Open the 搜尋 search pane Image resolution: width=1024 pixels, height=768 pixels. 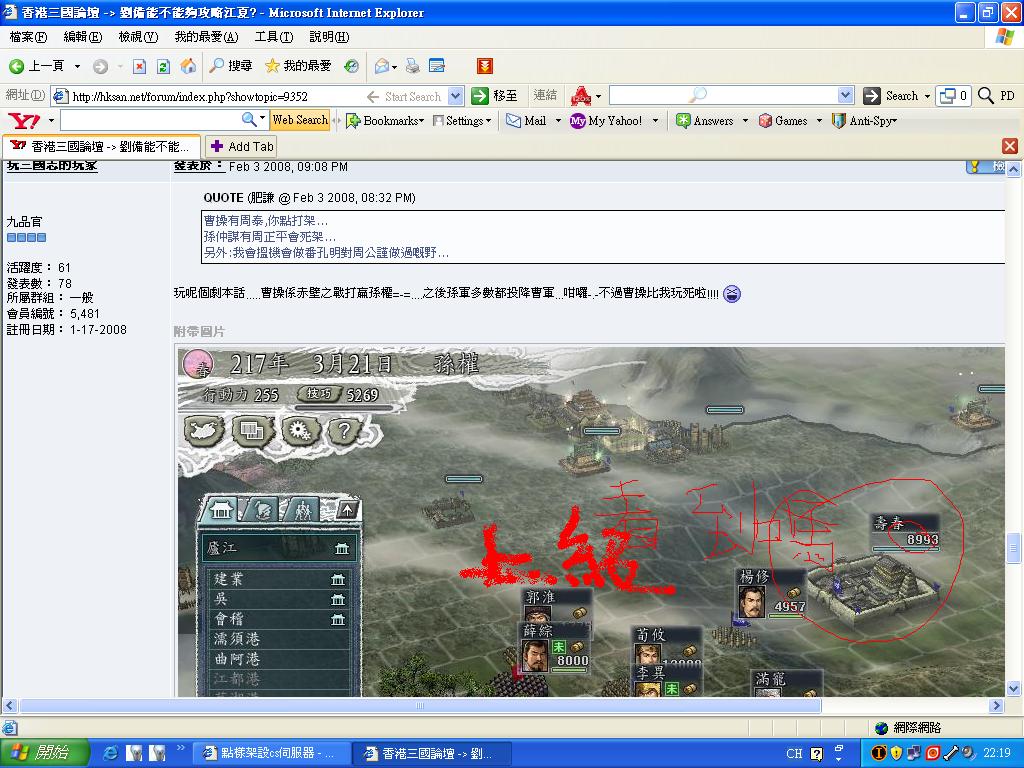231,66
